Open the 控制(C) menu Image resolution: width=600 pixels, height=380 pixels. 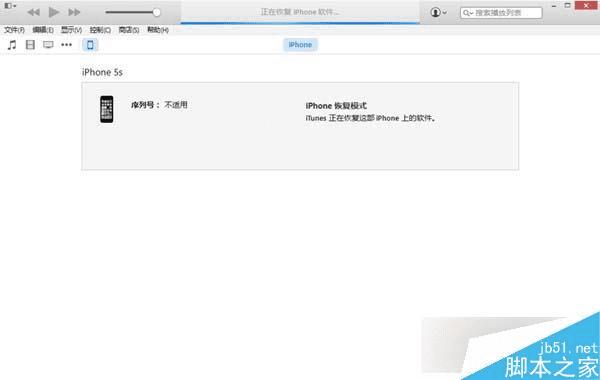pos(100,30)
